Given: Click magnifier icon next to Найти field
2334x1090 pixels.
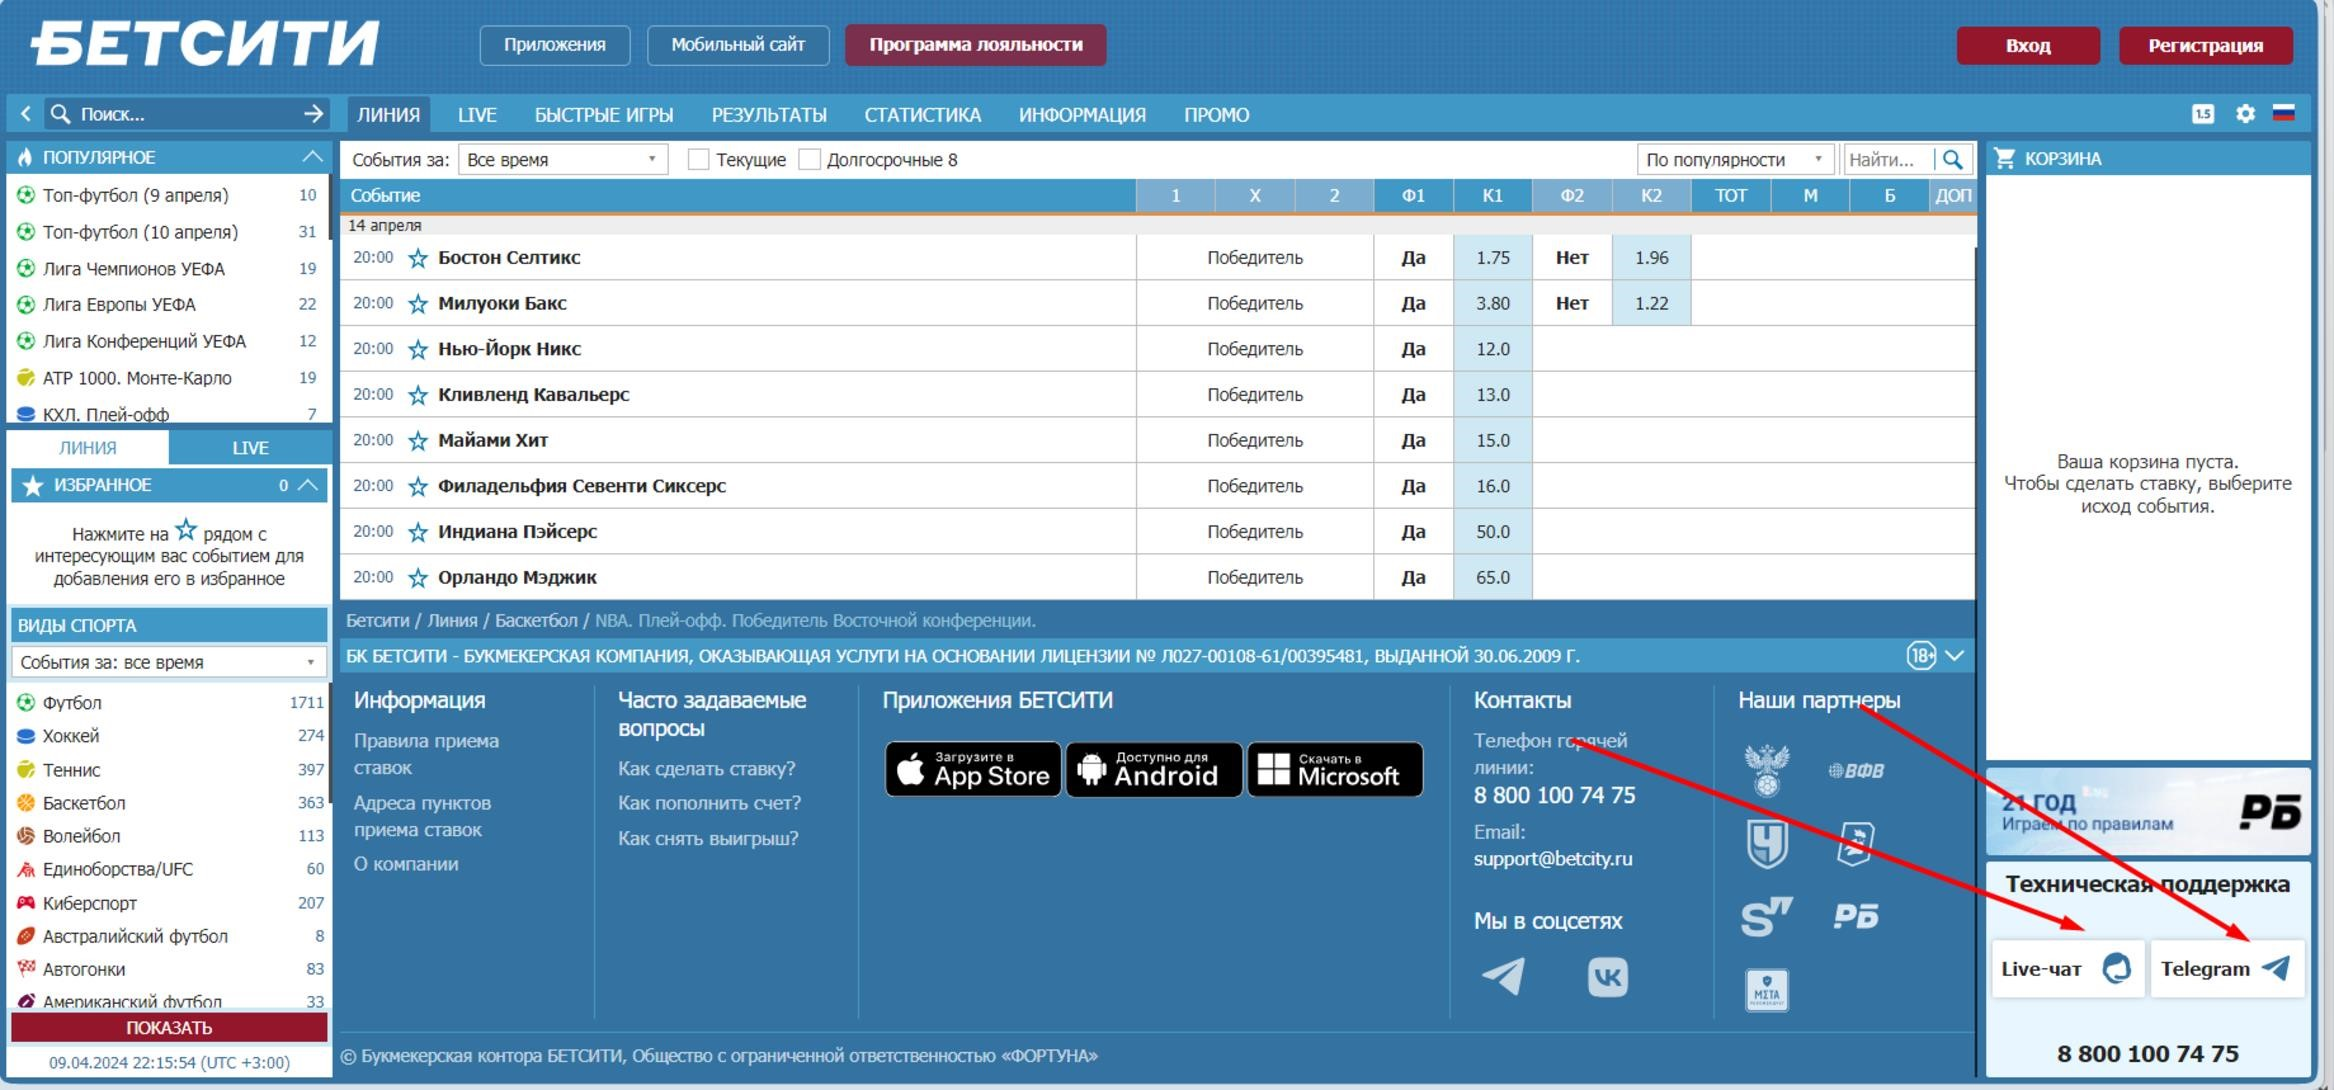Looking at the screenshot, I should click(x=1953, y=159).
